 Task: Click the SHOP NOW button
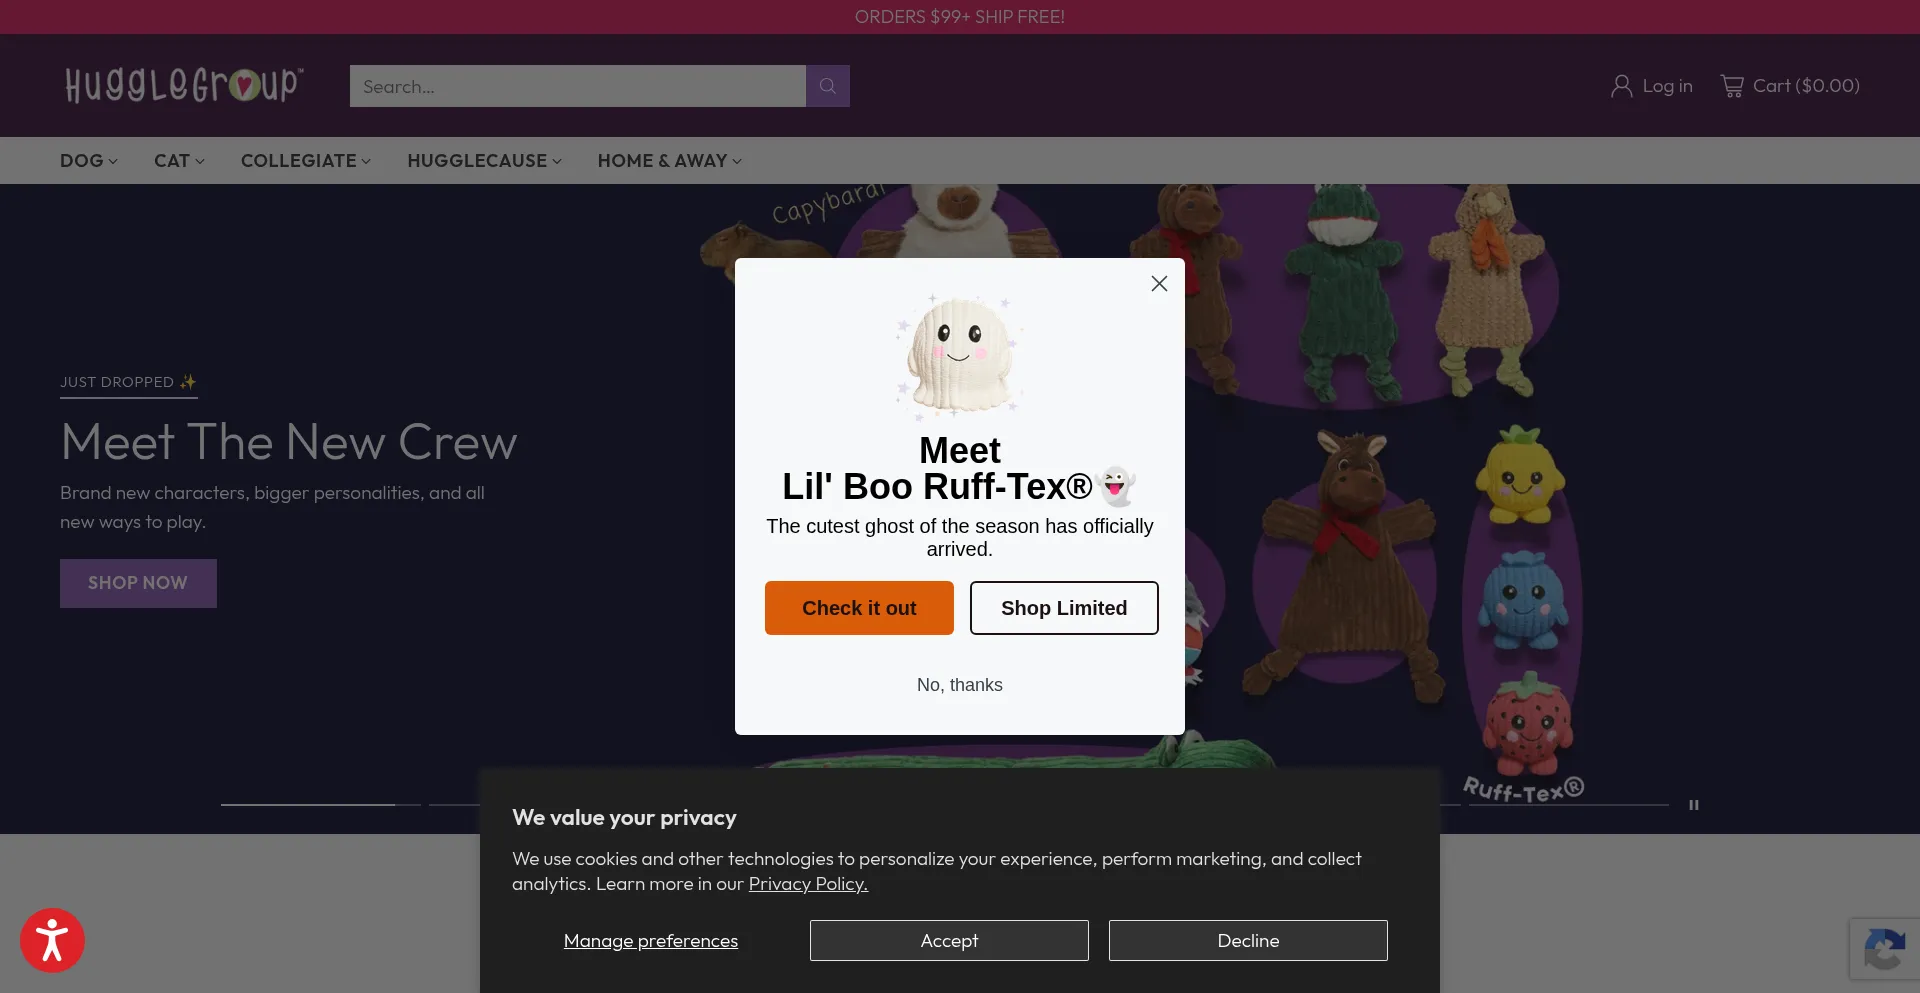coord(138,583)
